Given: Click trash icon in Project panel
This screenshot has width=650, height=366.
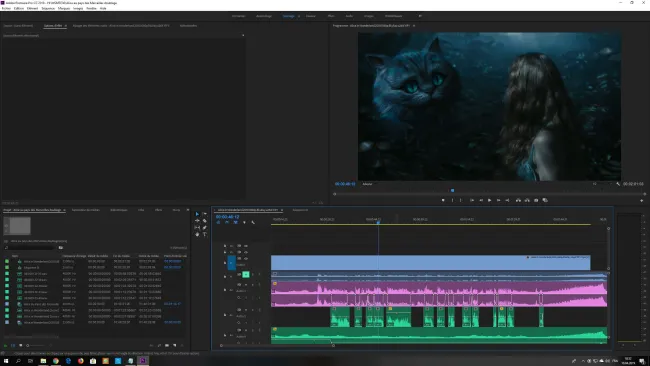Looking at the screenshot, I should [x=182, y=345].
